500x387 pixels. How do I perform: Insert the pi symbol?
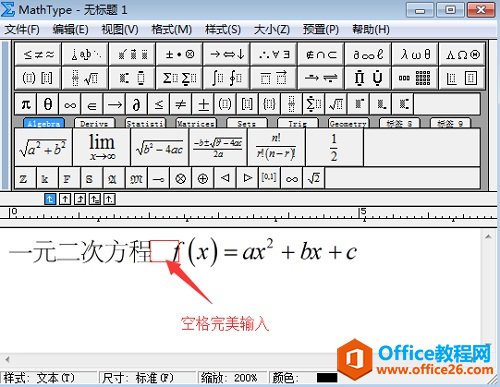coord(26,105)
